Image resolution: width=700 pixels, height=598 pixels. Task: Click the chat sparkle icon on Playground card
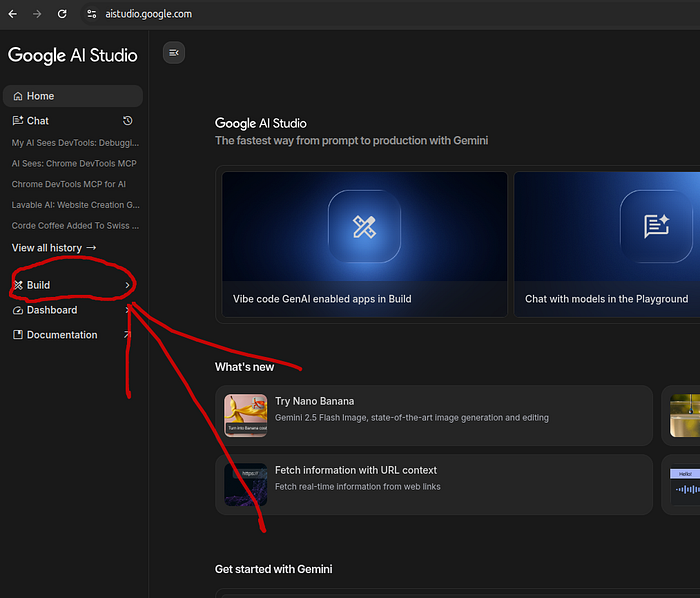tap(656, 226)
